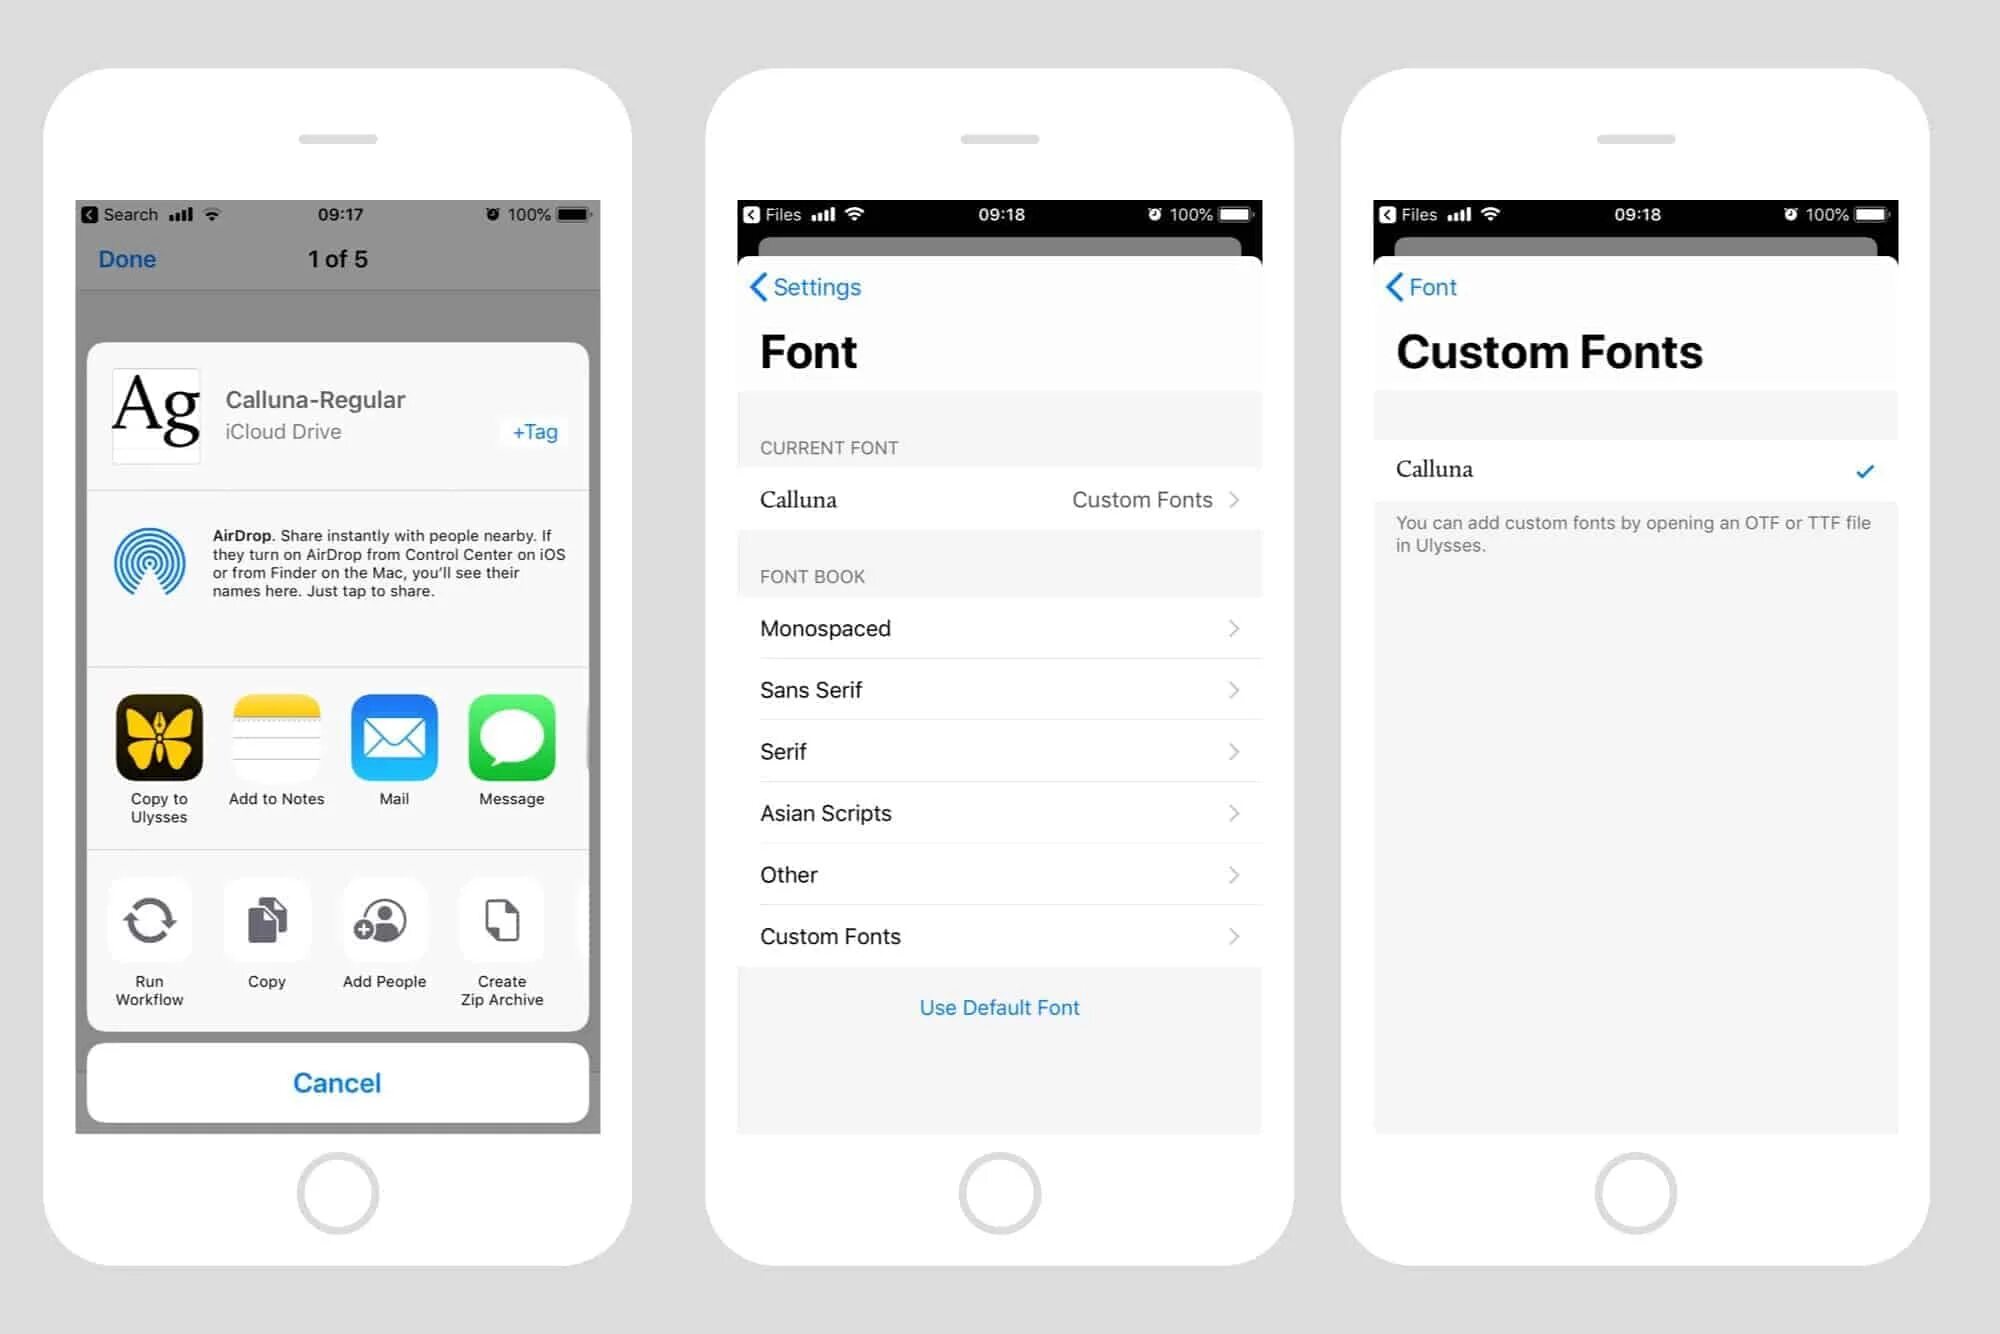Viewport: 2000px width, 1334px height.
Task: Tap Use Default Font button
Action: (x=999, y=1006)
